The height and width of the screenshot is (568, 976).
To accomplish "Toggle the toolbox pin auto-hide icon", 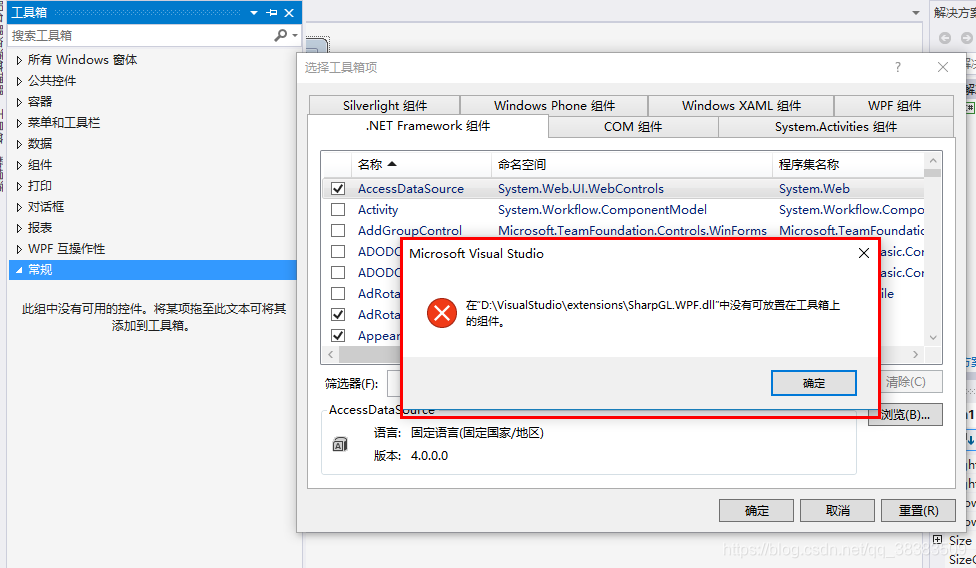I will pos(272,12).
